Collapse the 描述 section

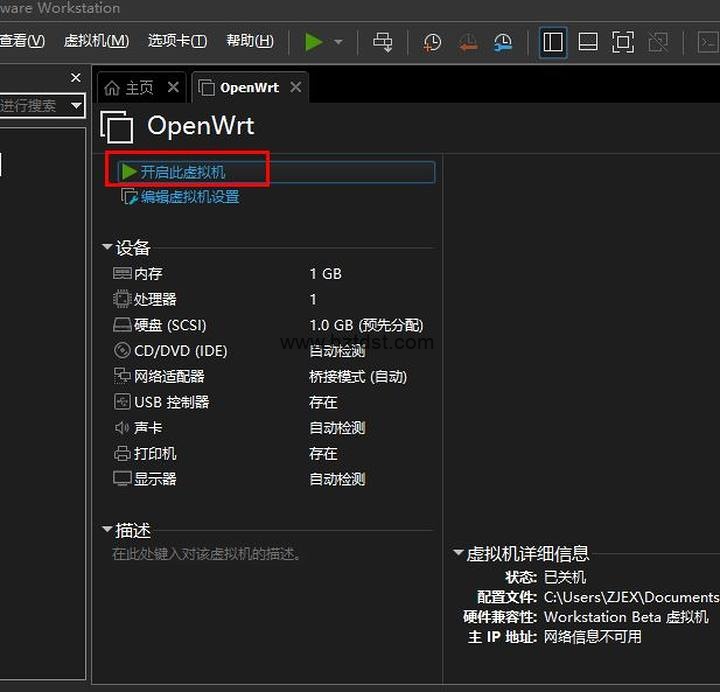[x=107, y=529]
